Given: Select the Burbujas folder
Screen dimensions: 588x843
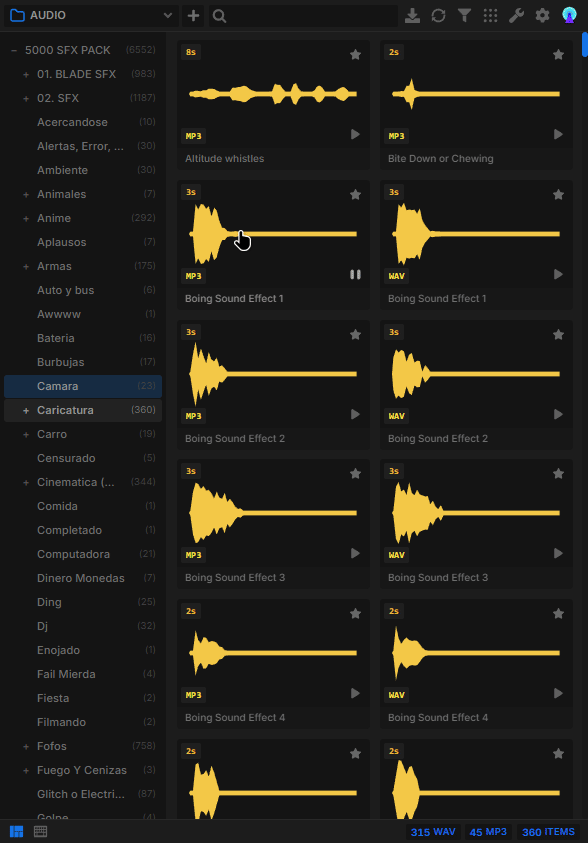Looking at the screenshot, I should [83, 362].
